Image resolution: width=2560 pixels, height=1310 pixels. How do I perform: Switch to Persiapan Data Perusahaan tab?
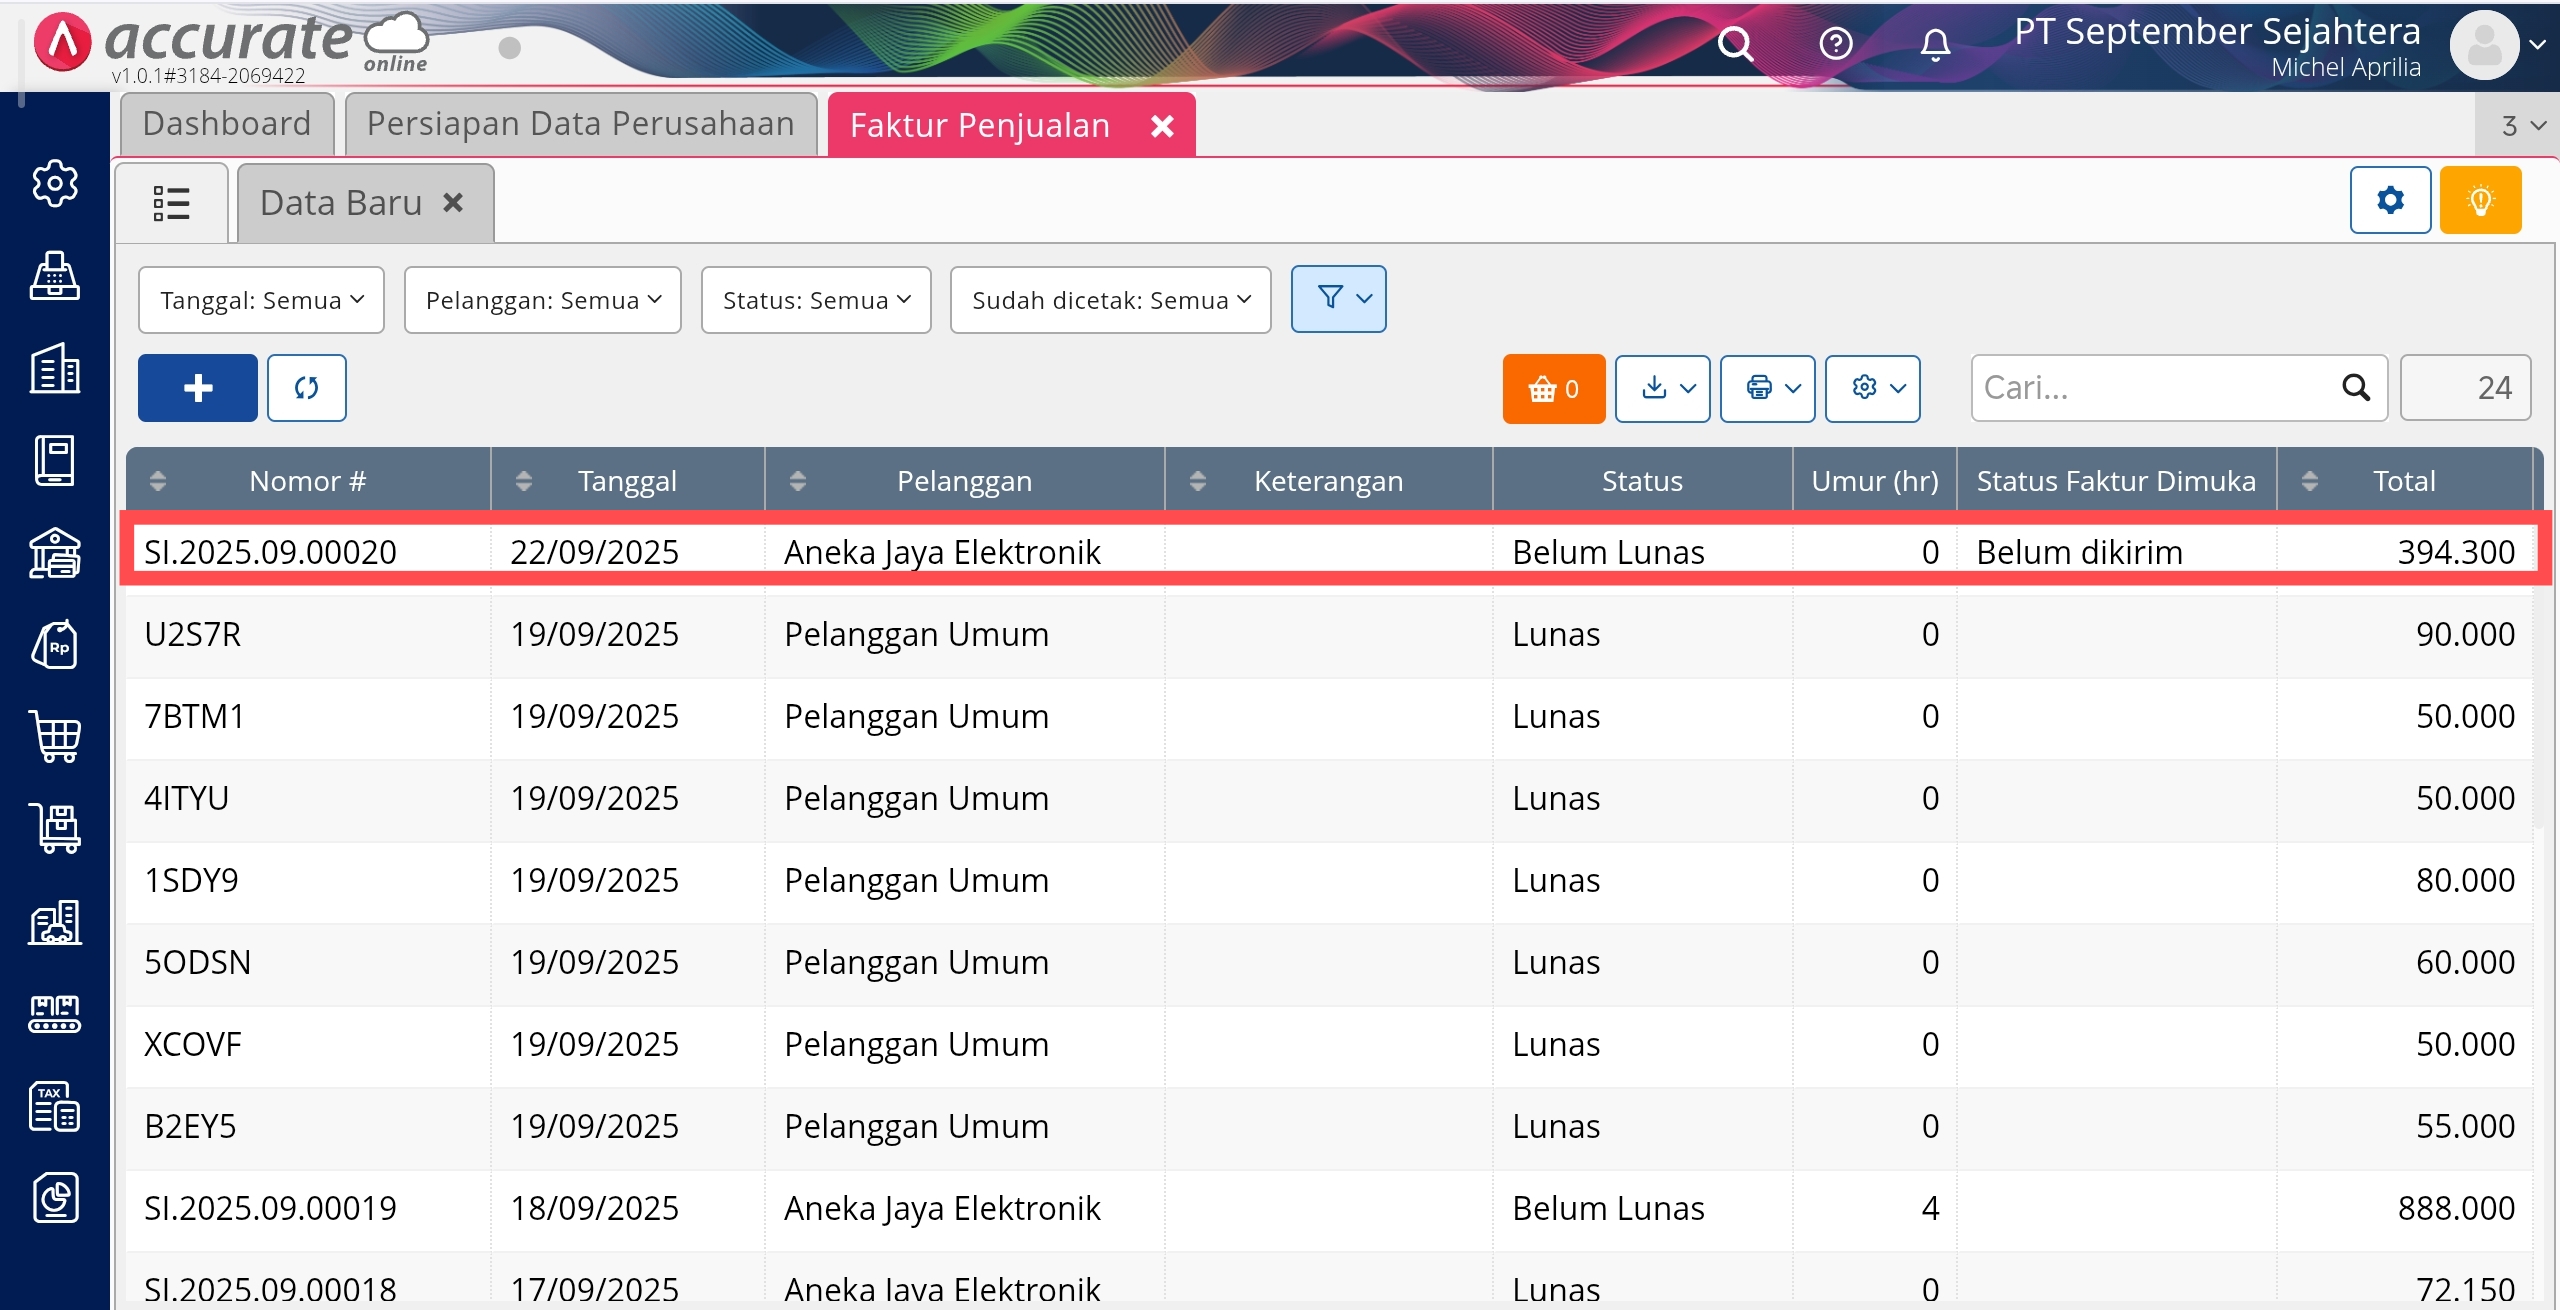point(580,124)
